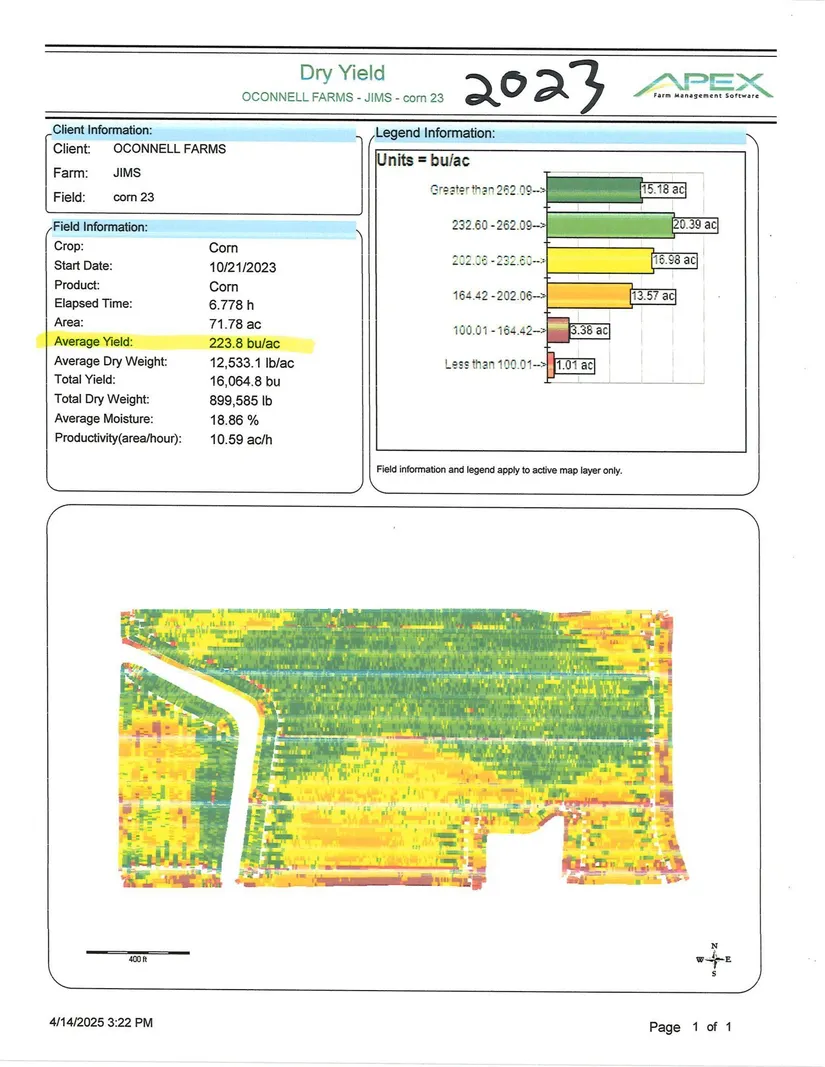Viewport: 825px width, 1067px height.
Task: Select the dark green 'Greater than 262.09' legend bar
Action: (595, 190)
